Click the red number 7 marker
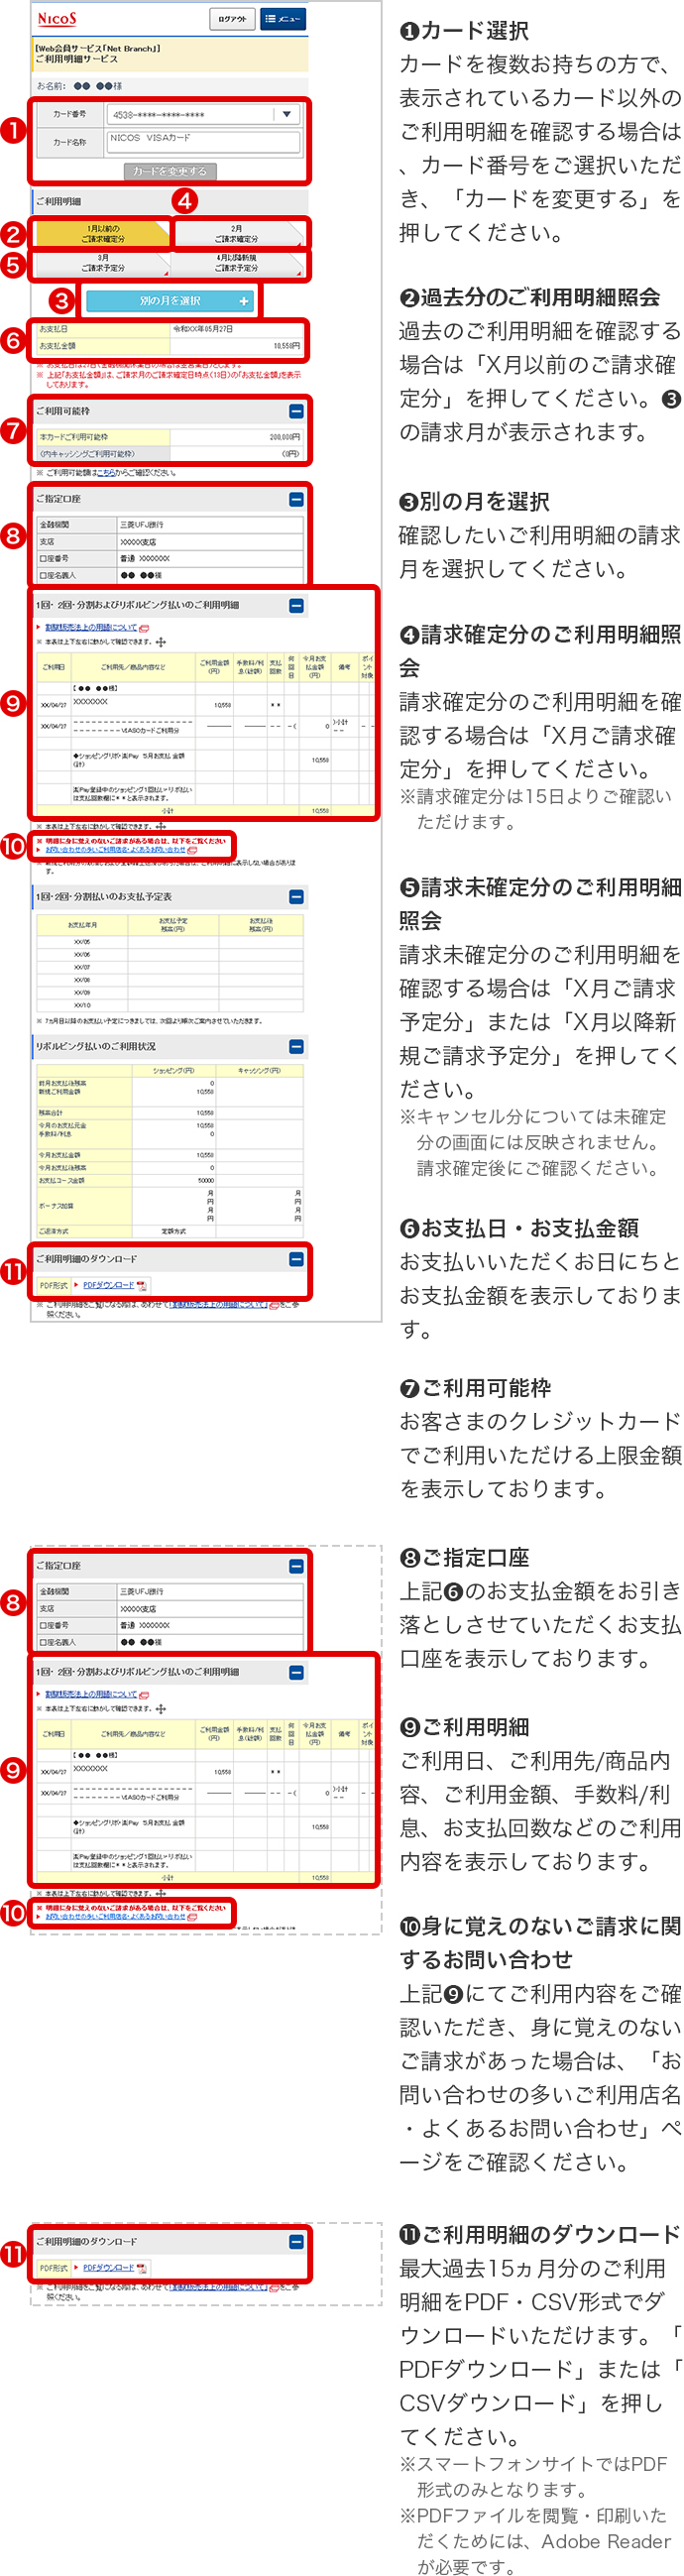This screenshot has width=684, height=2576. [13, 432]
